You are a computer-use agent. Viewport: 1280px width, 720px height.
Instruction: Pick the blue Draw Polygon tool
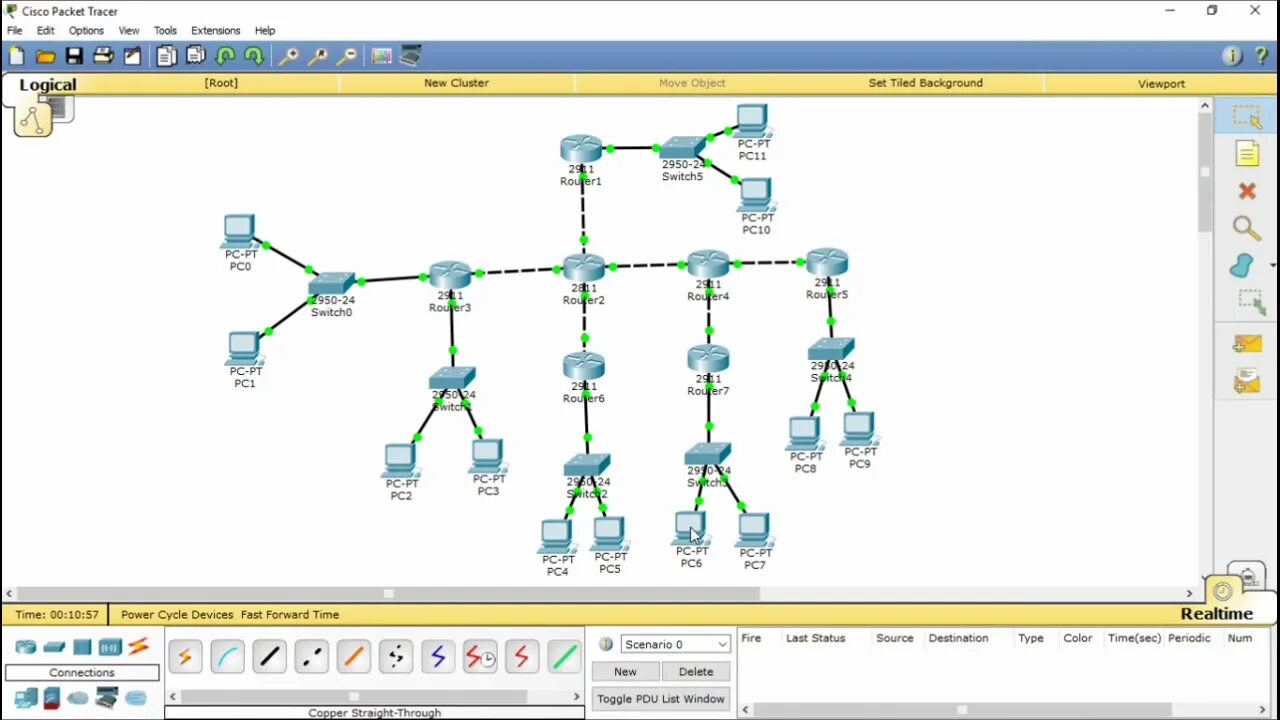click(1241, 266)
